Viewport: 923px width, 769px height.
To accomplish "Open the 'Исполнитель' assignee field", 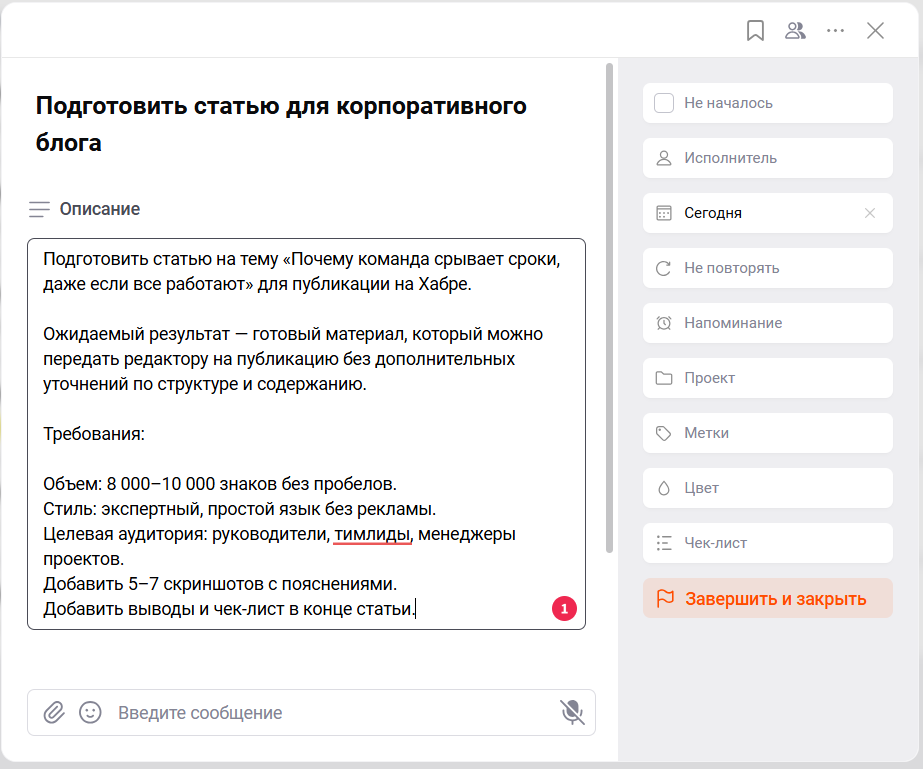I will click(x=768, y=158).
